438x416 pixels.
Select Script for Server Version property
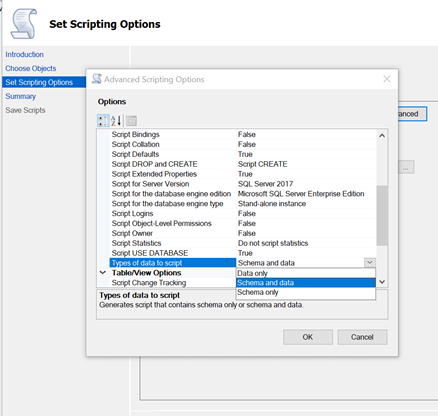point(243,184)
